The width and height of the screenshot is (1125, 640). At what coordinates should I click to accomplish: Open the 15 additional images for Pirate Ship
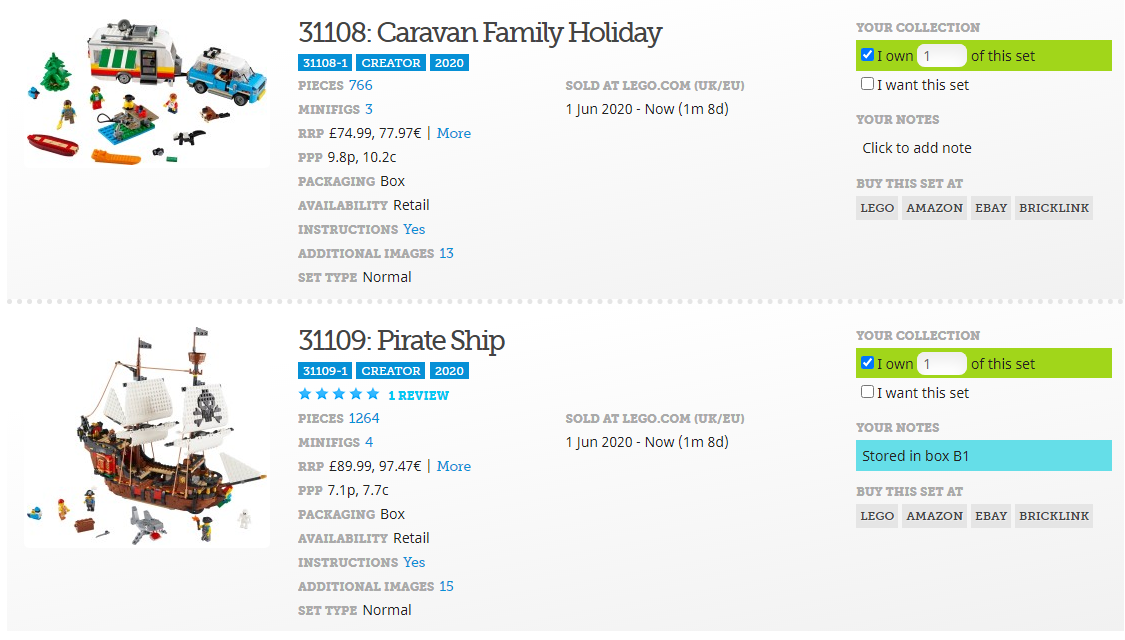pyautogui.click(x=446, y=586)
